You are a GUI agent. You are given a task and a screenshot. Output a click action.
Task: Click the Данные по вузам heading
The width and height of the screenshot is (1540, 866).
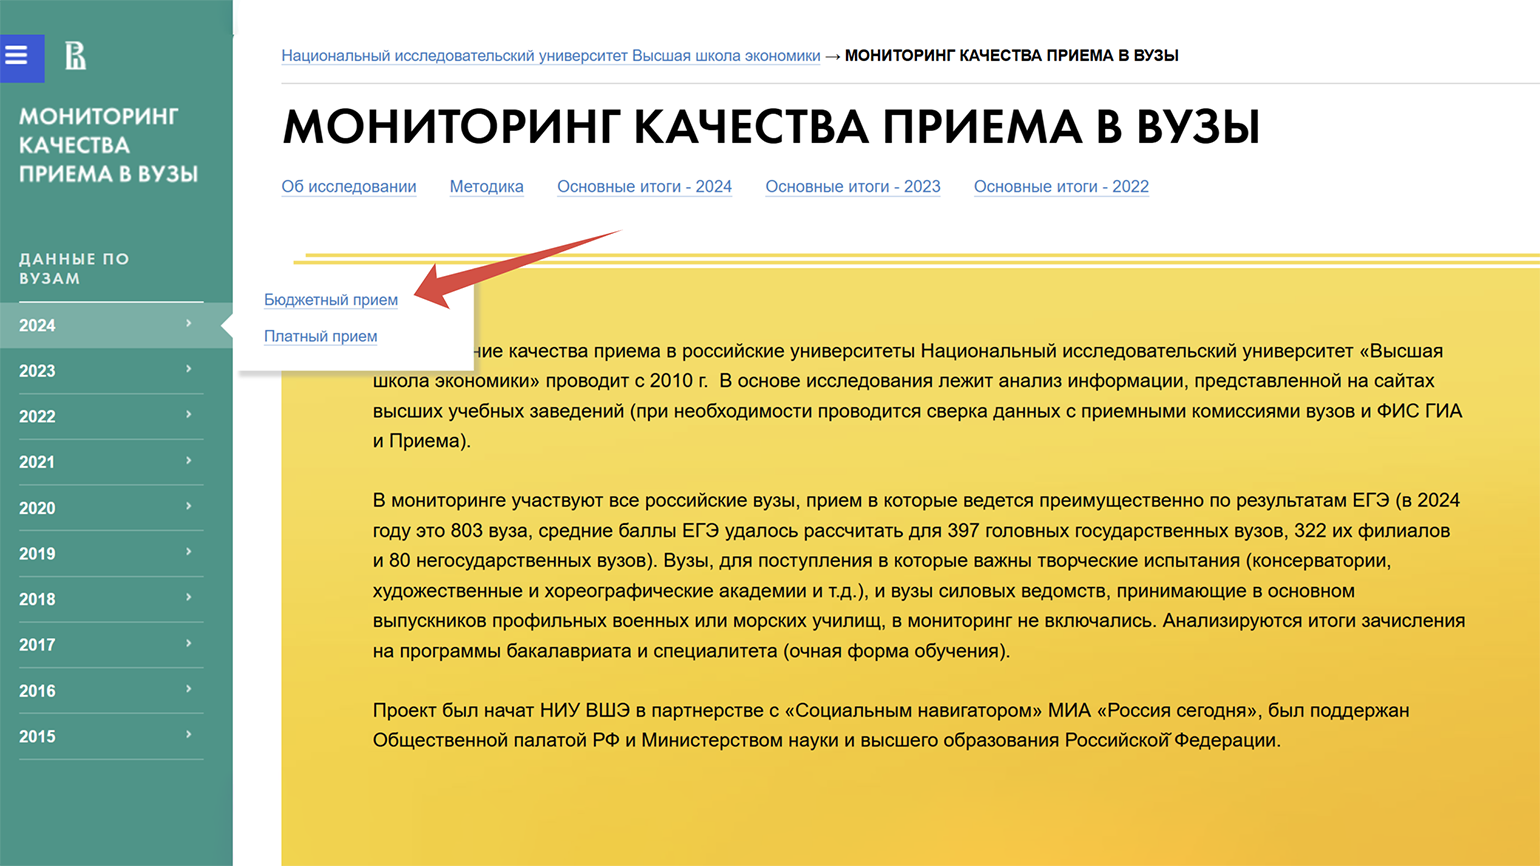[74, 269]
